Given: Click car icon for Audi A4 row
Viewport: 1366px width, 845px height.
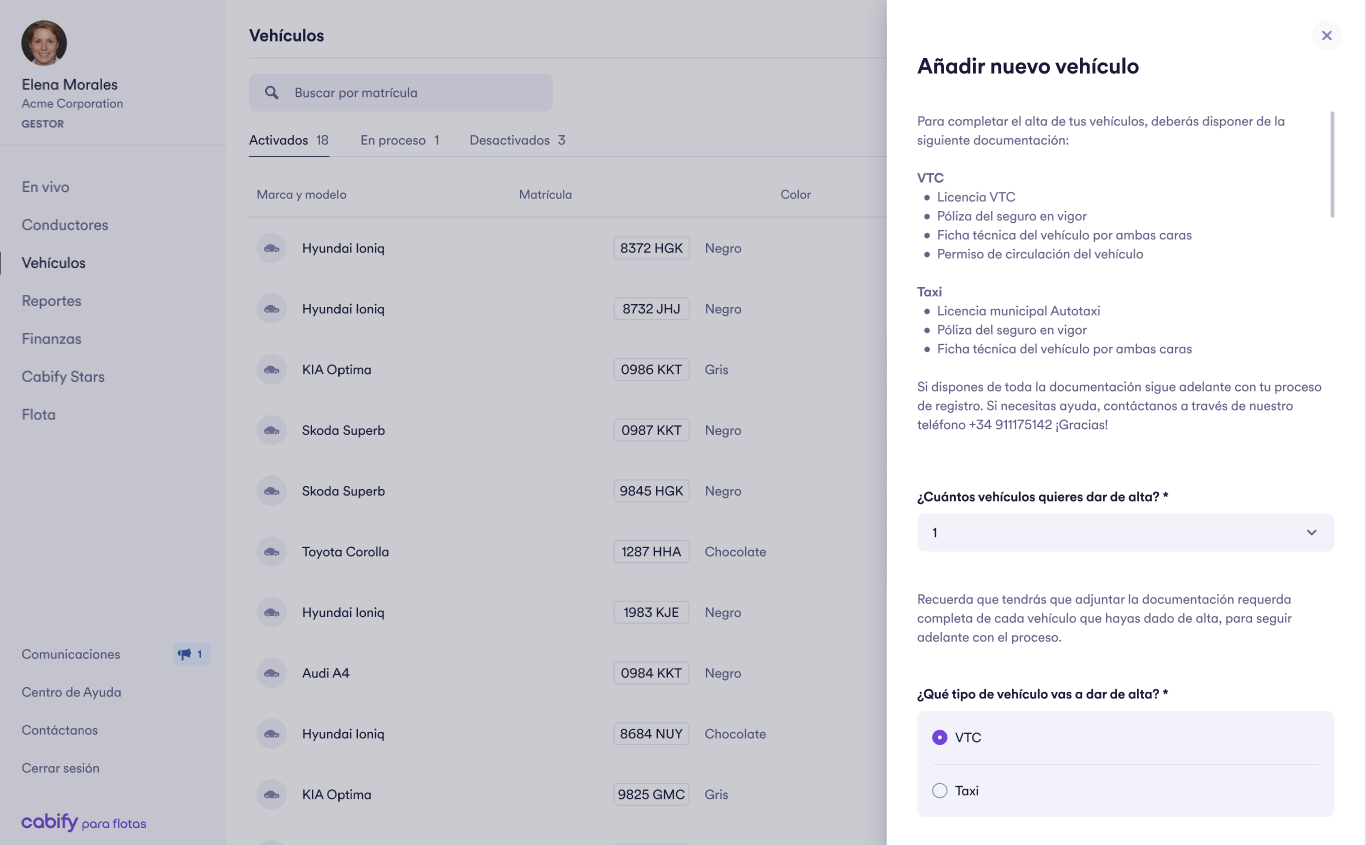Looking at the screenshot, I should tap(271, 673).
